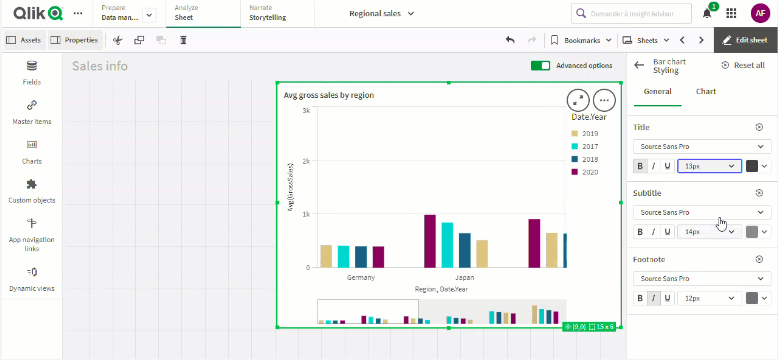
Task: Toggle bold for Footnote
Action: [x=640, y=298]
